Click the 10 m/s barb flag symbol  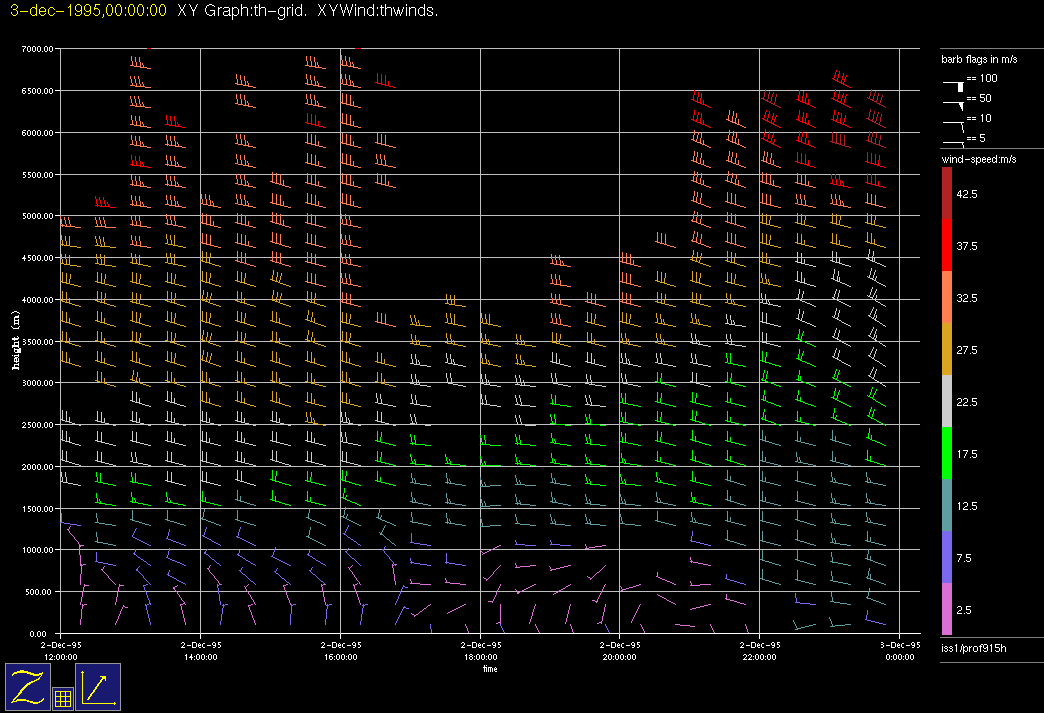[x=954, y=122]
